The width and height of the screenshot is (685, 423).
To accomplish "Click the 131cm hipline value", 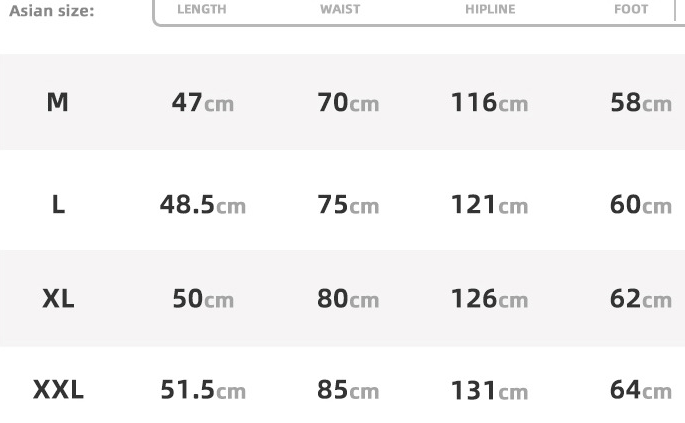I will 489,390.
